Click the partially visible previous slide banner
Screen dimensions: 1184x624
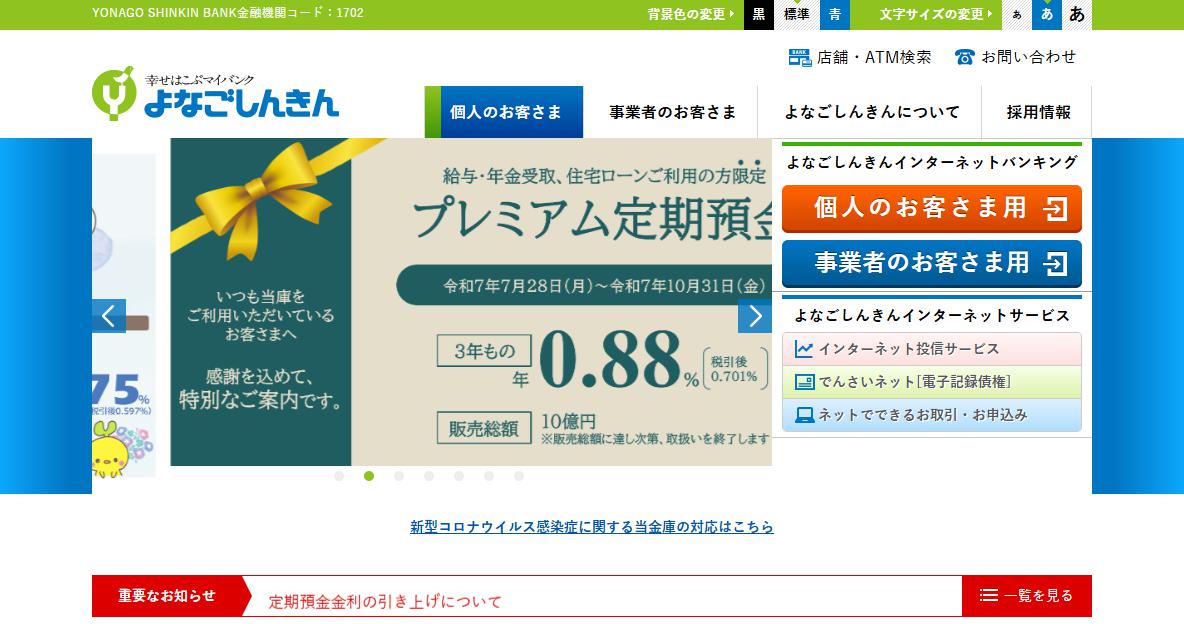[124, 316]
